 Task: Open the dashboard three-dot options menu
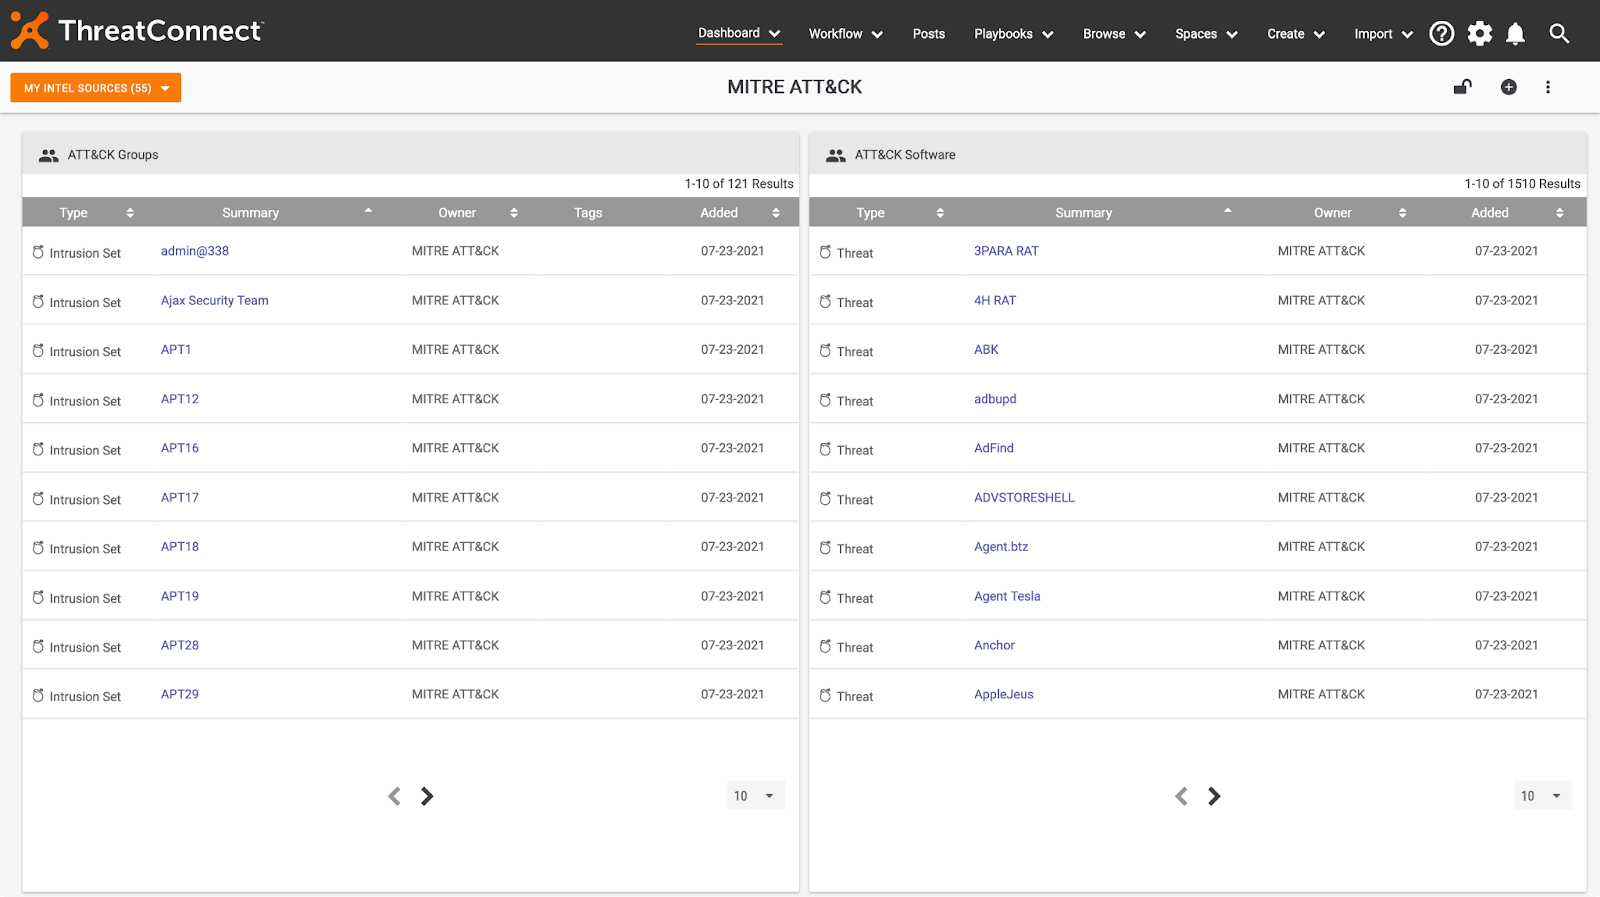click(x=1547, y=87)
